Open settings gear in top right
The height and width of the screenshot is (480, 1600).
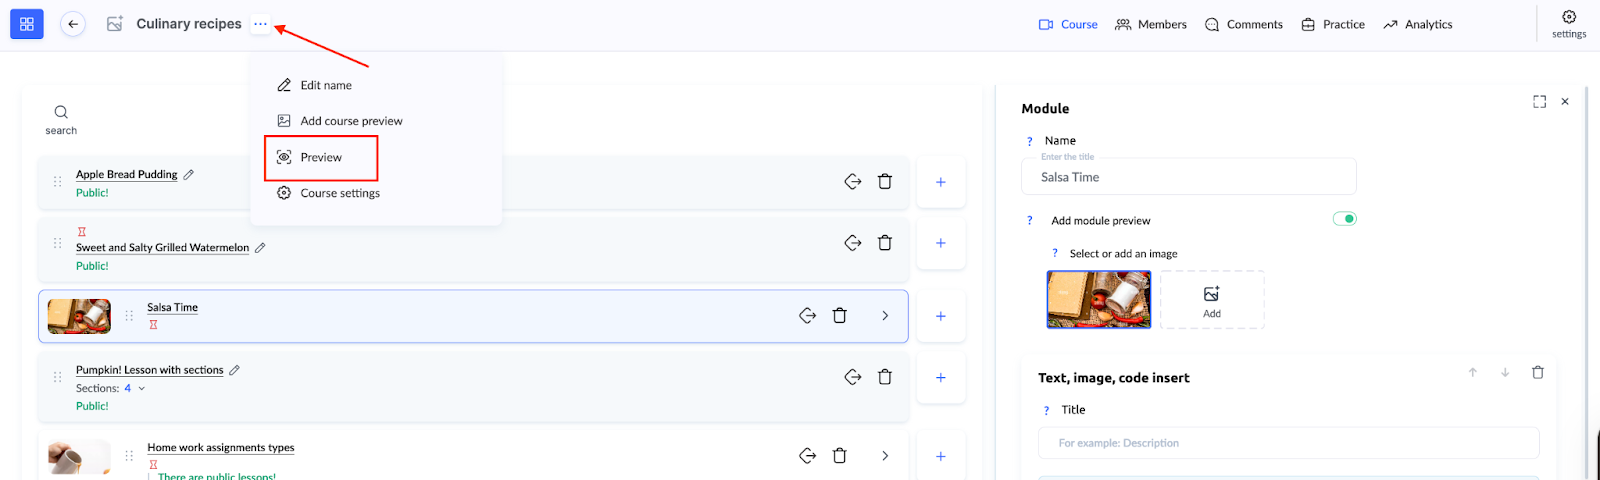click(x=1569, y=17)
